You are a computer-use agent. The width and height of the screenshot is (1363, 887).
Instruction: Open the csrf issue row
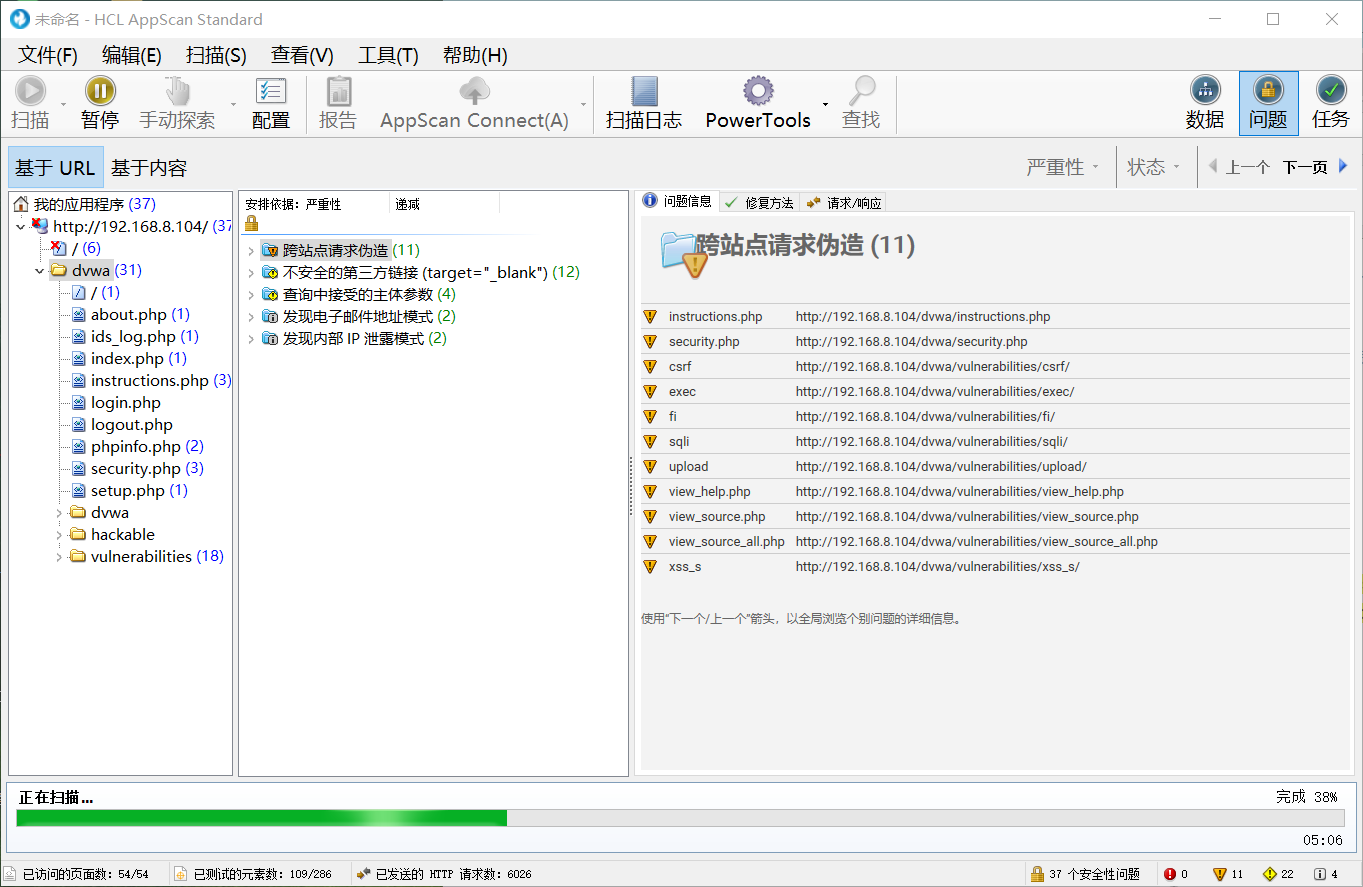995,366
